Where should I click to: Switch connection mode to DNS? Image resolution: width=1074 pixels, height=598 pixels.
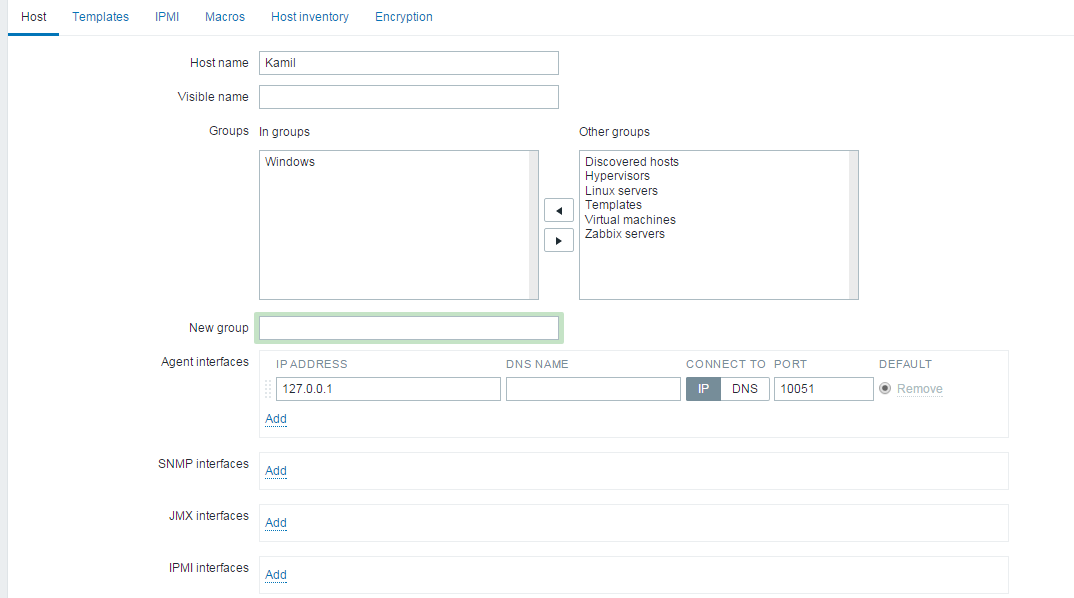tap(746, 388)
